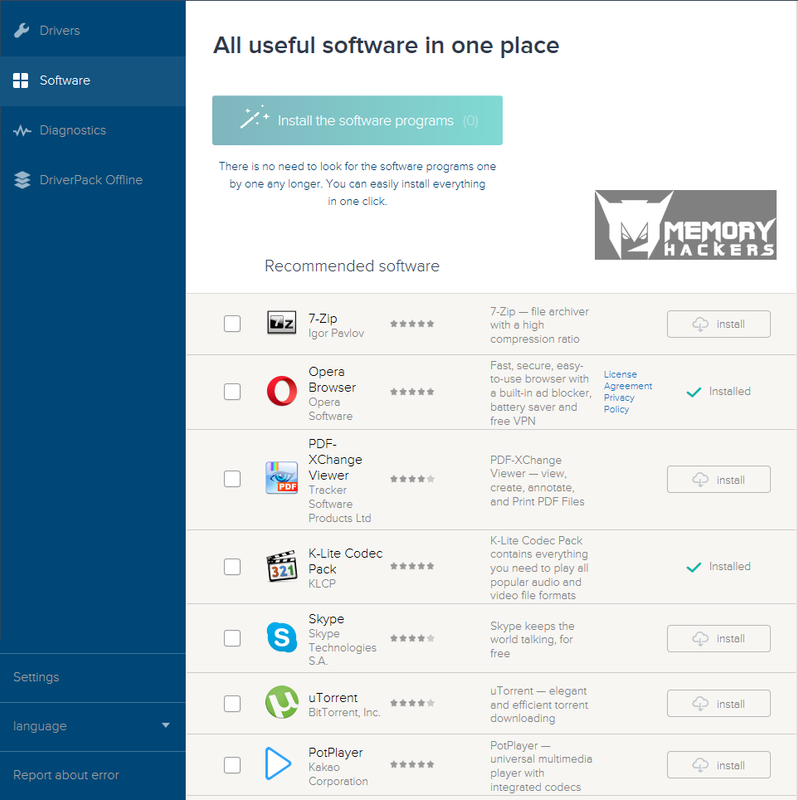The height and width of the screenshot is (800, 798).
Task: Click the Skype logo icon
Action: click(x=282, y=637)
